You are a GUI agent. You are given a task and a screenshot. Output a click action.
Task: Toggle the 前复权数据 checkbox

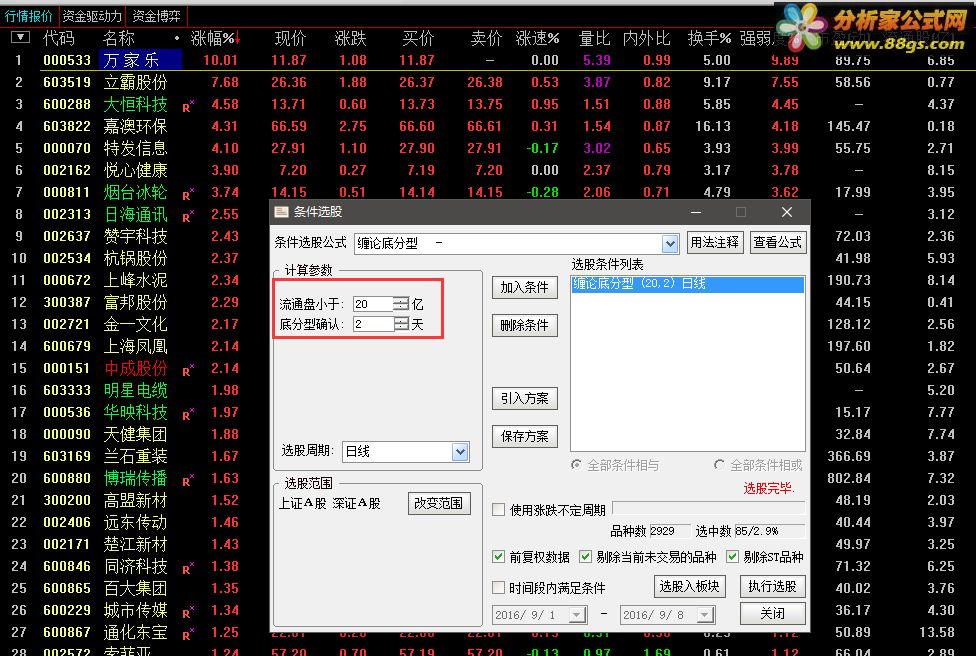[x=498, y=556]
